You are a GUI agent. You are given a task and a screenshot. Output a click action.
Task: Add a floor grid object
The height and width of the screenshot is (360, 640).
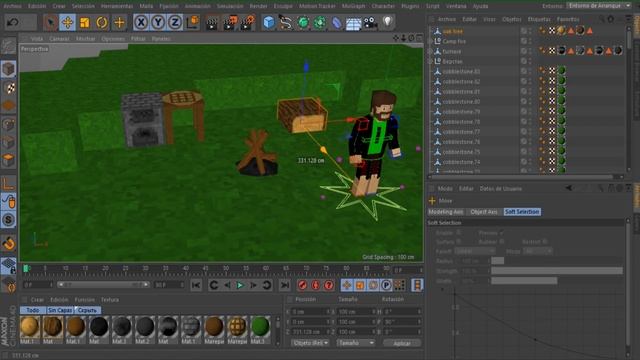353,23
